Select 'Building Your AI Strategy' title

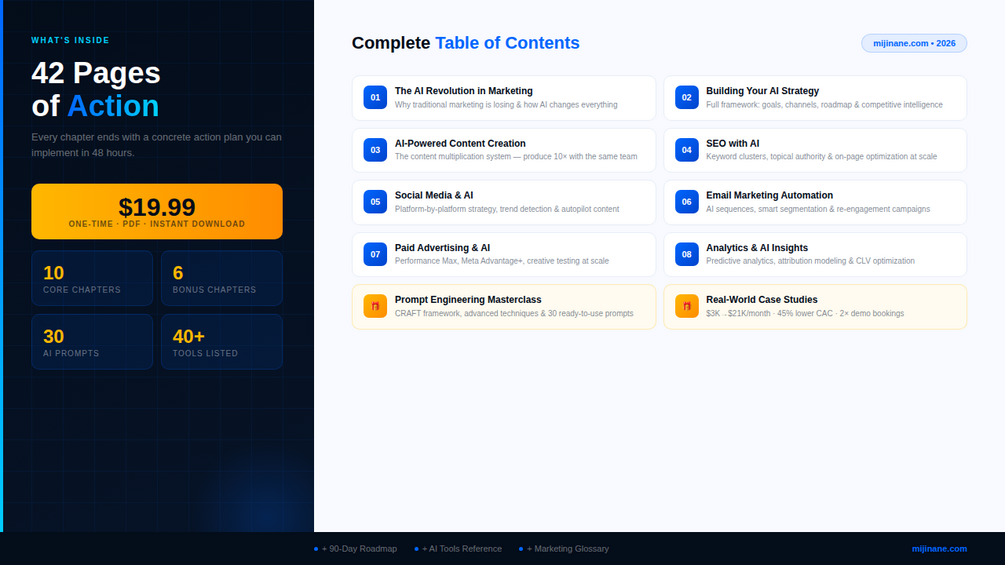tap(762, 91)
